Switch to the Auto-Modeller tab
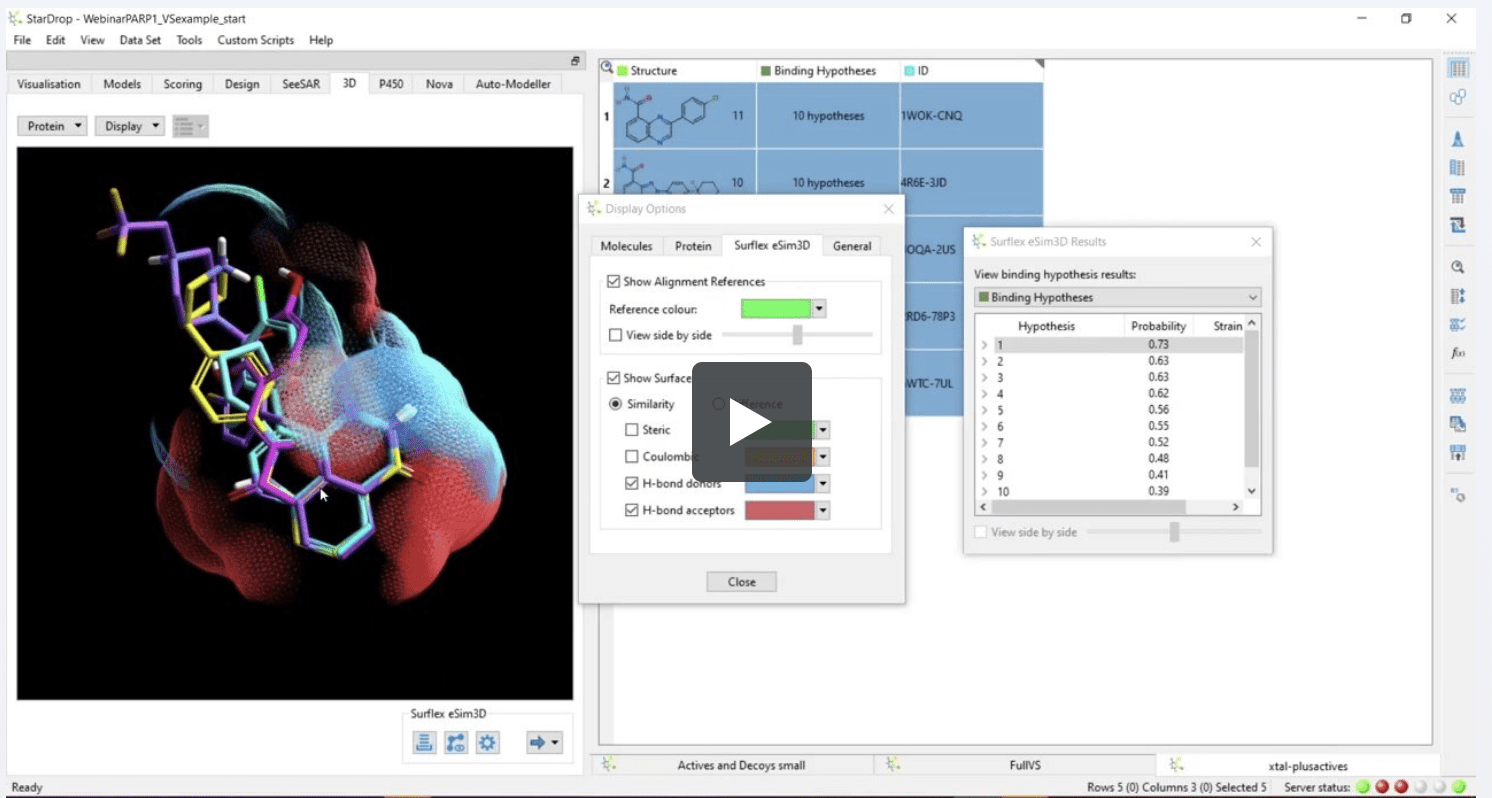The height and width of the screenshot is (798, 1492). (513, 84)
